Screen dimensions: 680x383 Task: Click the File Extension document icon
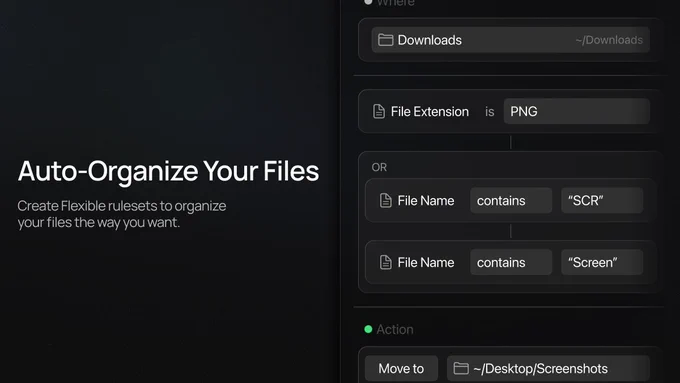pyautogui.click(x=379, y=111)
